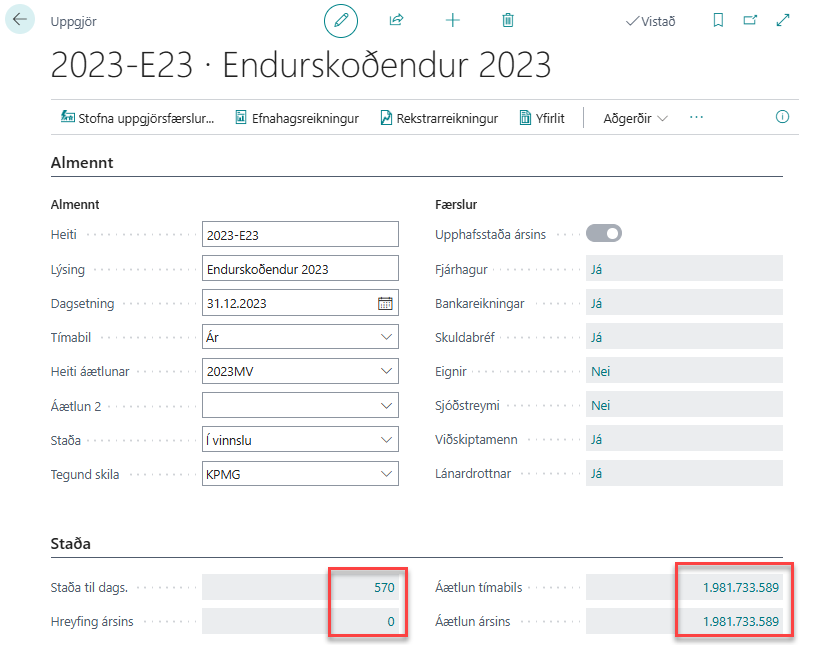Open the Staða dropdown showing Í vinnslu
The height and width of the screenshot is (645, 817).
386,439
